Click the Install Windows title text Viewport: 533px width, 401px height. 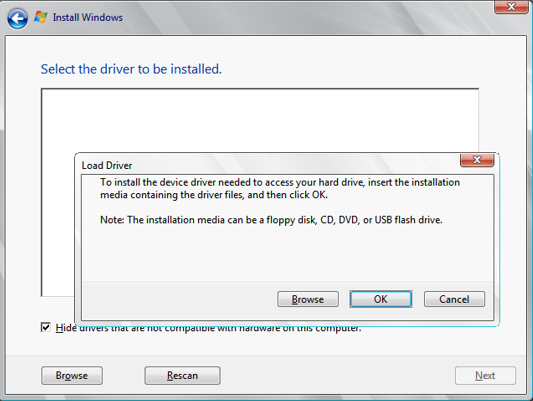pos(88,17)
